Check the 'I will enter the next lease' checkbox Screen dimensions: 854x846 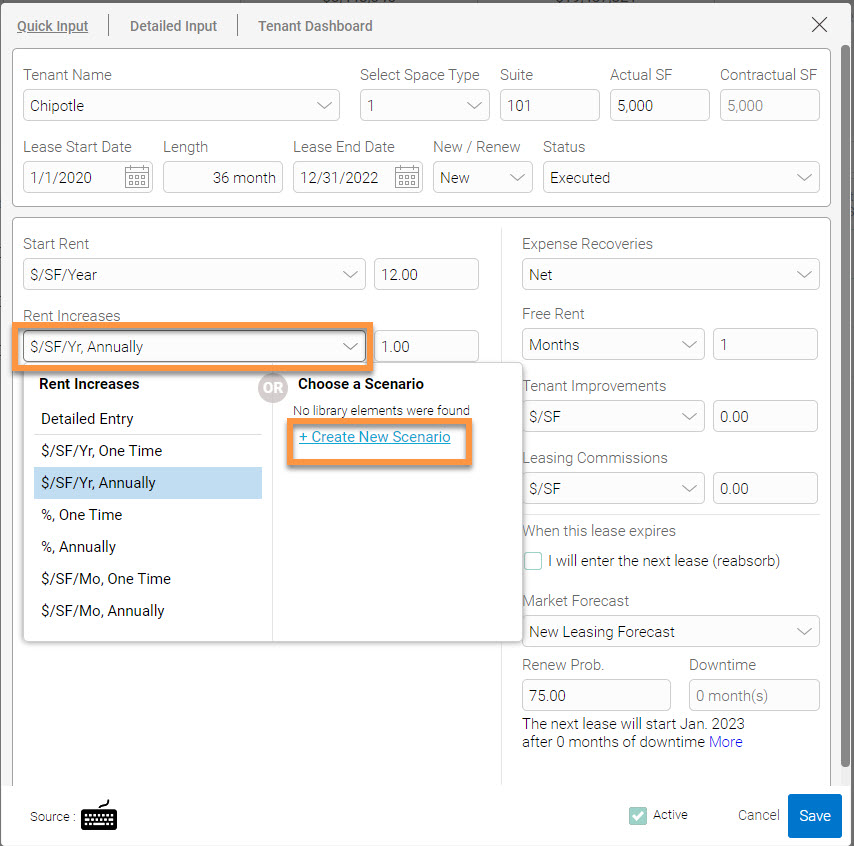[531, 561]
